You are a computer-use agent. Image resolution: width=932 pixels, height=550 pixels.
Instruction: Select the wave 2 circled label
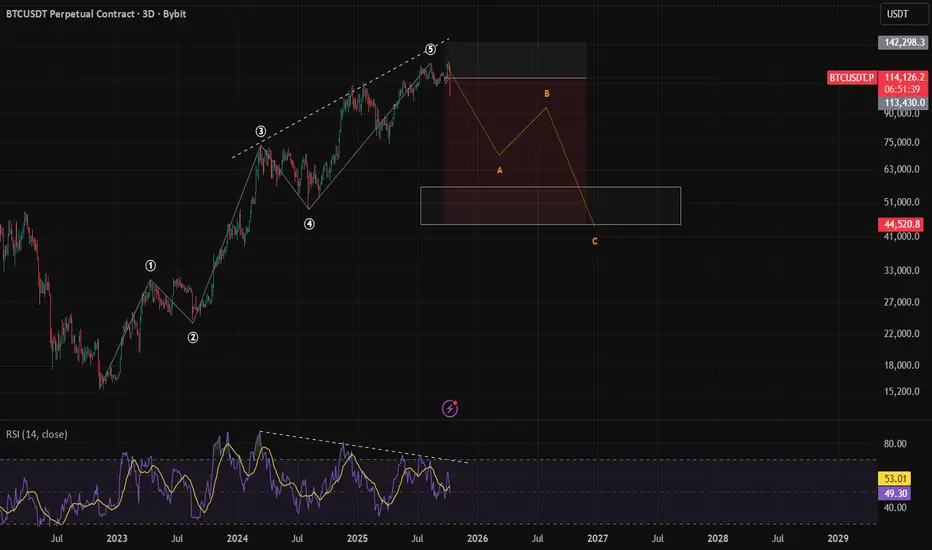coord(193,338)
